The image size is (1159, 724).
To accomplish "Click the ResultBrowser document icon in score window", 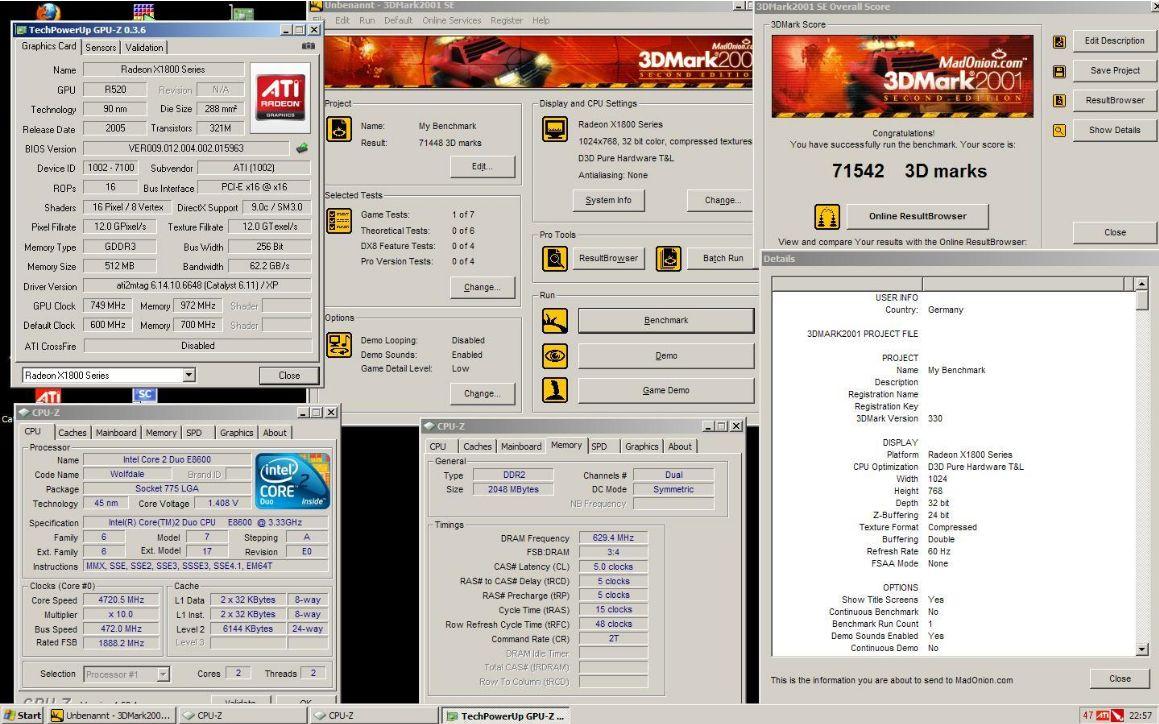I will 1059,101.
